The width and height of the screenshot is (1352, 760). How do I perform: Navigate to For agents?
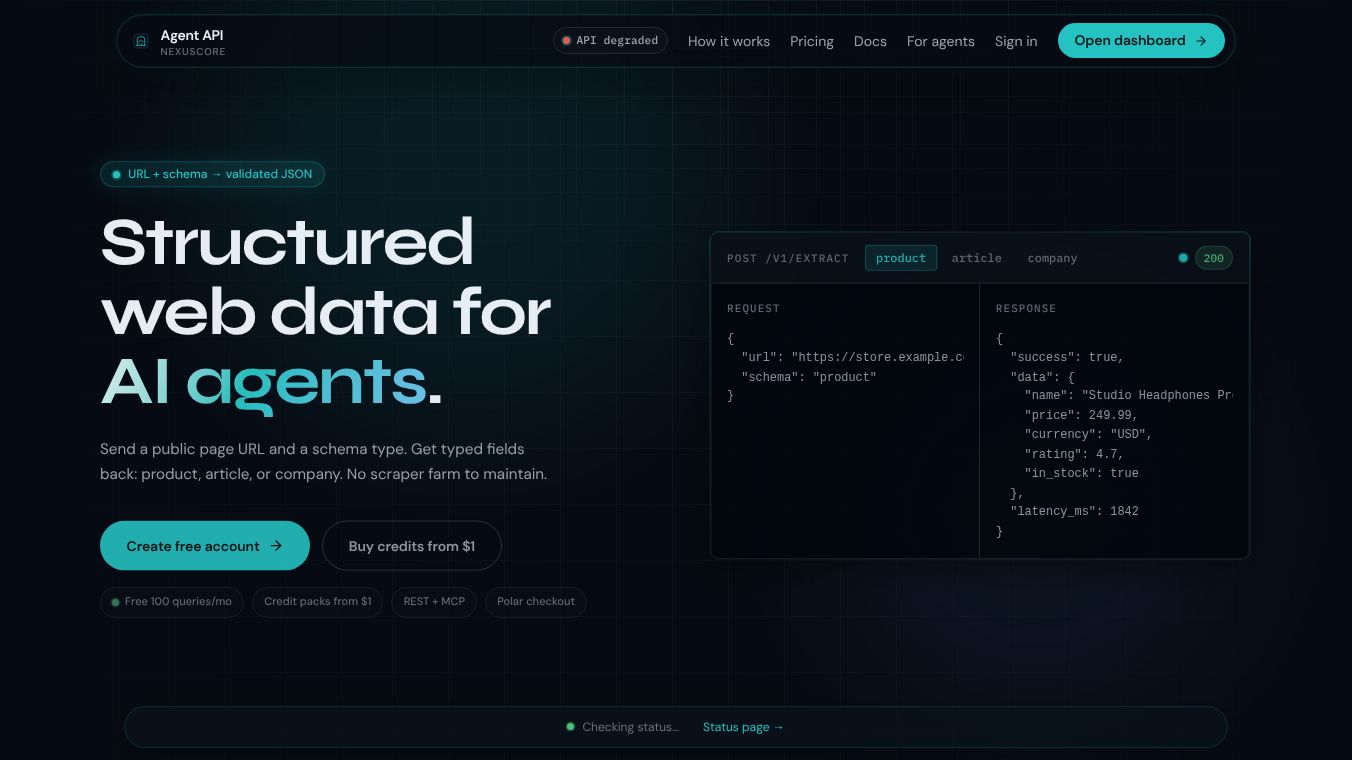point(941,41)
